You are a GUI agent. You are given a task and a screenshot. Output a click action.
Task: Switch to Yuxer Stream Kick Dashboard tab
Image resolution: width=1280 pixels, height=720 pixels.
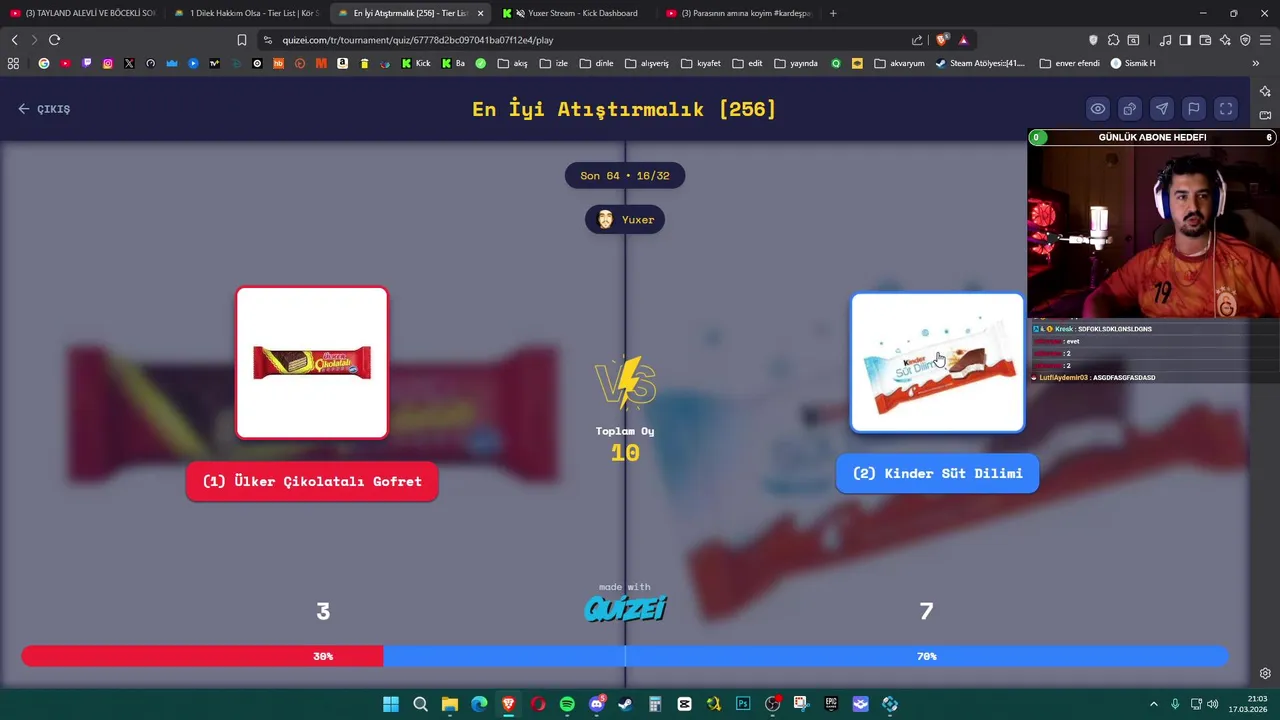click(574, 13)
